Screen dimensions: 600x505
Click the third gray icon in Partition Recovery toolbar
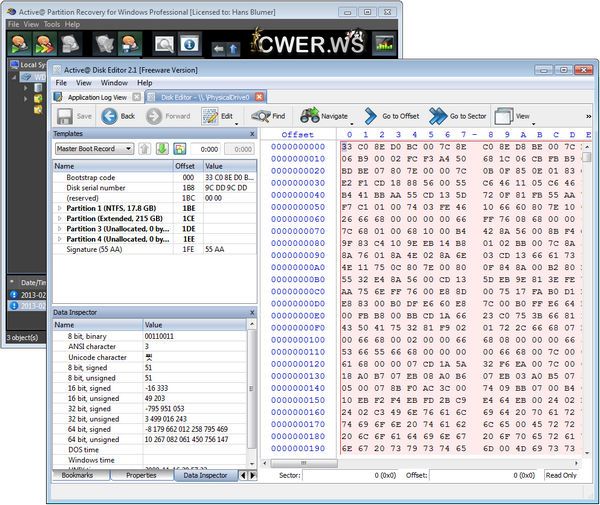click(x=70, y=44)
